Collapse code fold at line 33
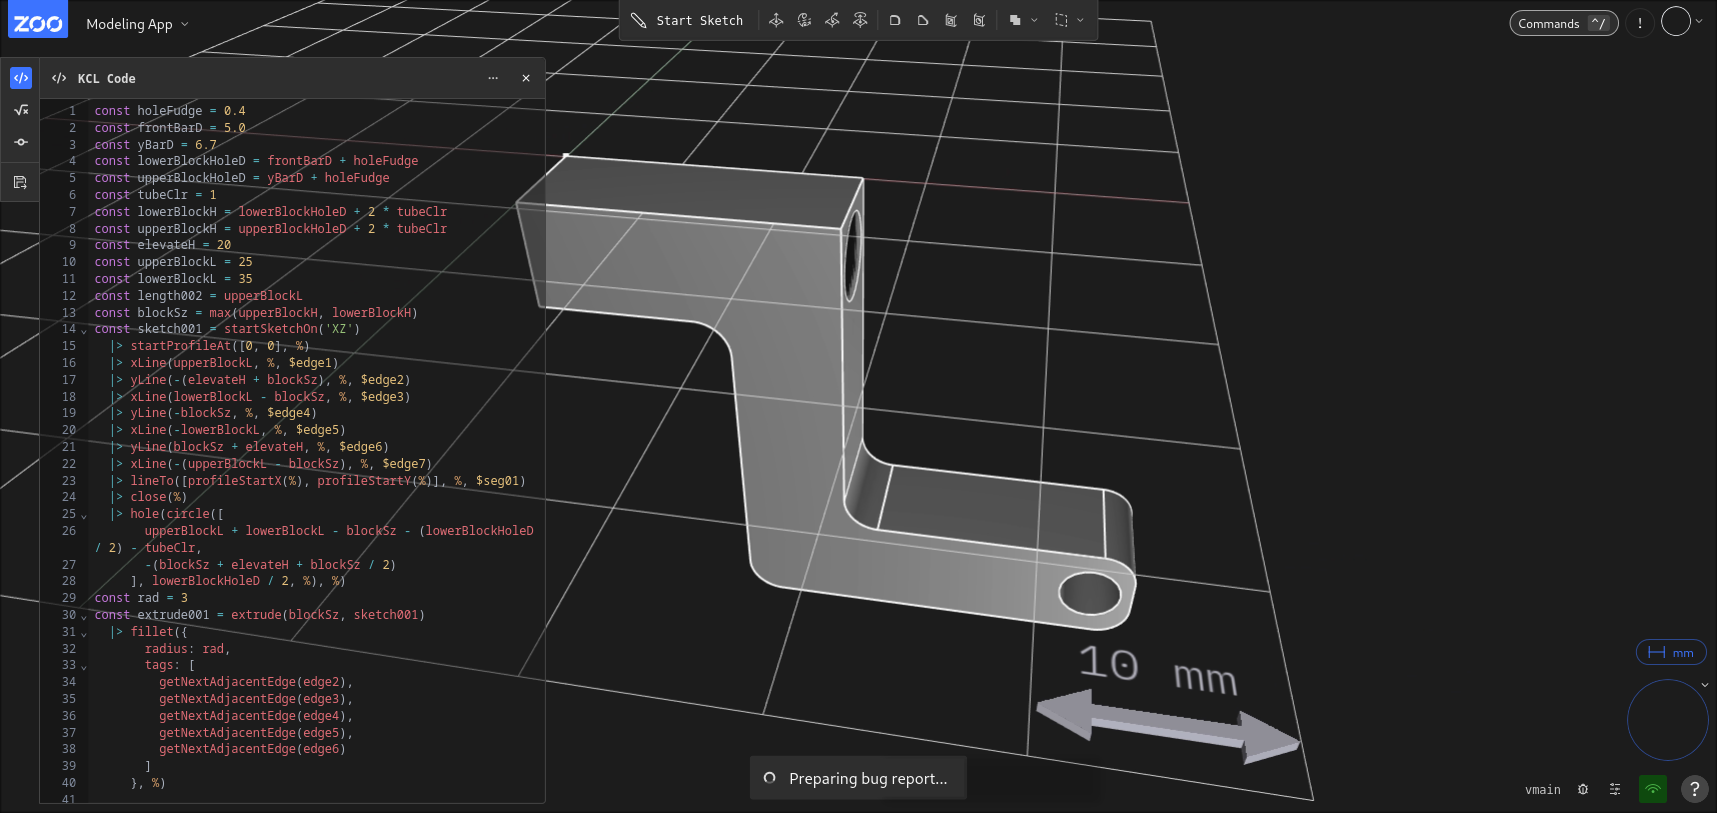Image resolution: width=1717 pixels, height=813 pixels. [84, 667]
